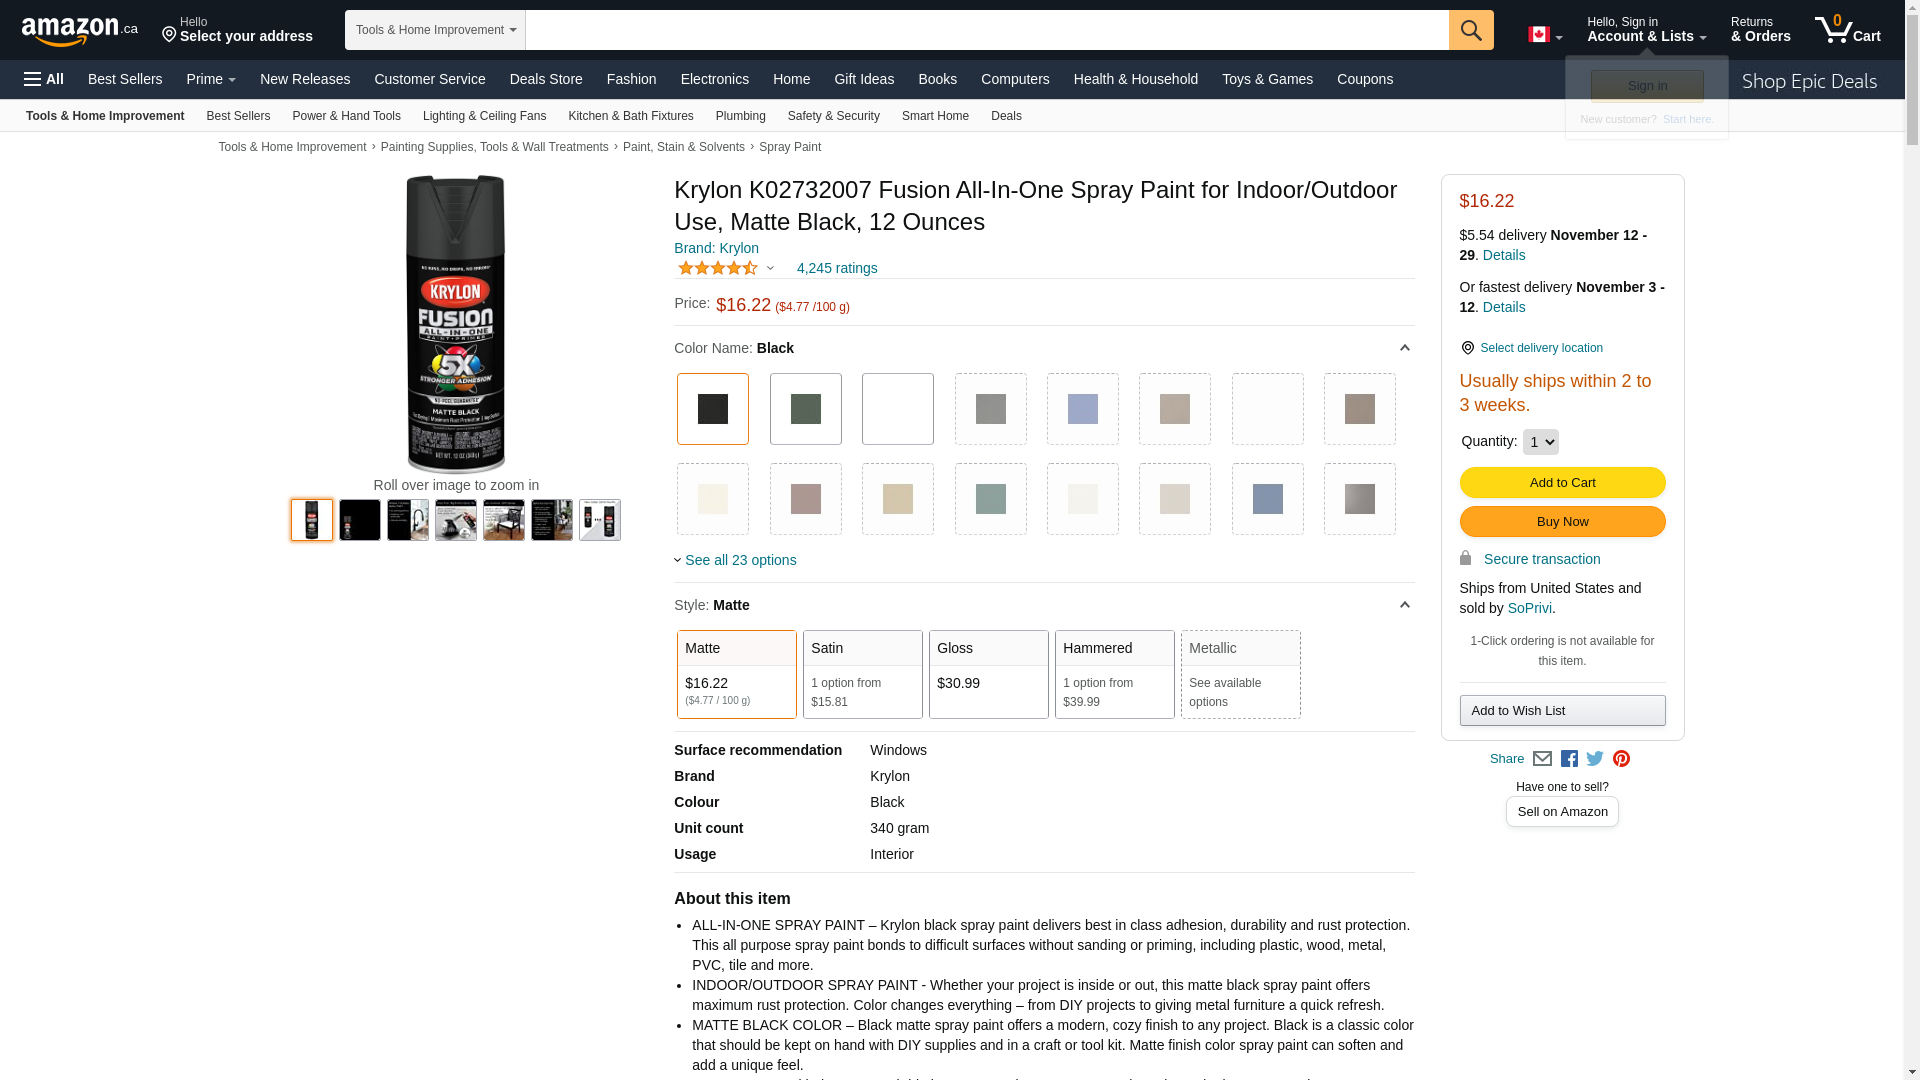The height and width of the screenshot is (1080, 1920).
Task: Share via email envelope icon
Action: tap(1542, 759)
